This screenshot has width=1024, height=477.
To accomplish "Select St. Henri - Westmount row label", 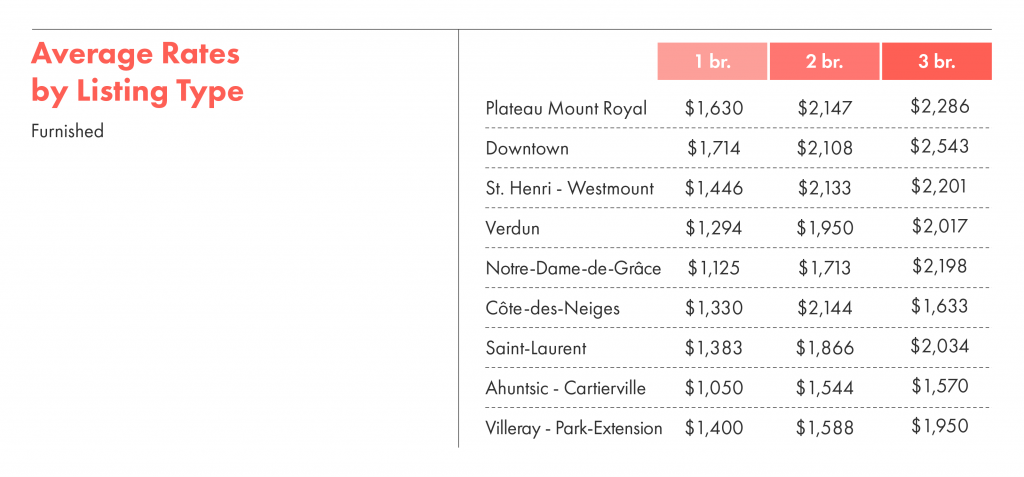I will (x=569, y=189).
